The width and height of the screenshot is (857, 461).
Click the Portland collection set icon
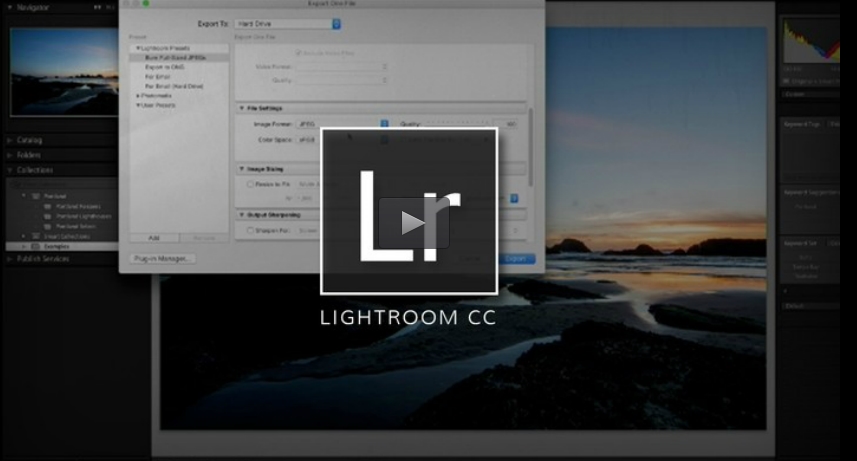point(36,196)
